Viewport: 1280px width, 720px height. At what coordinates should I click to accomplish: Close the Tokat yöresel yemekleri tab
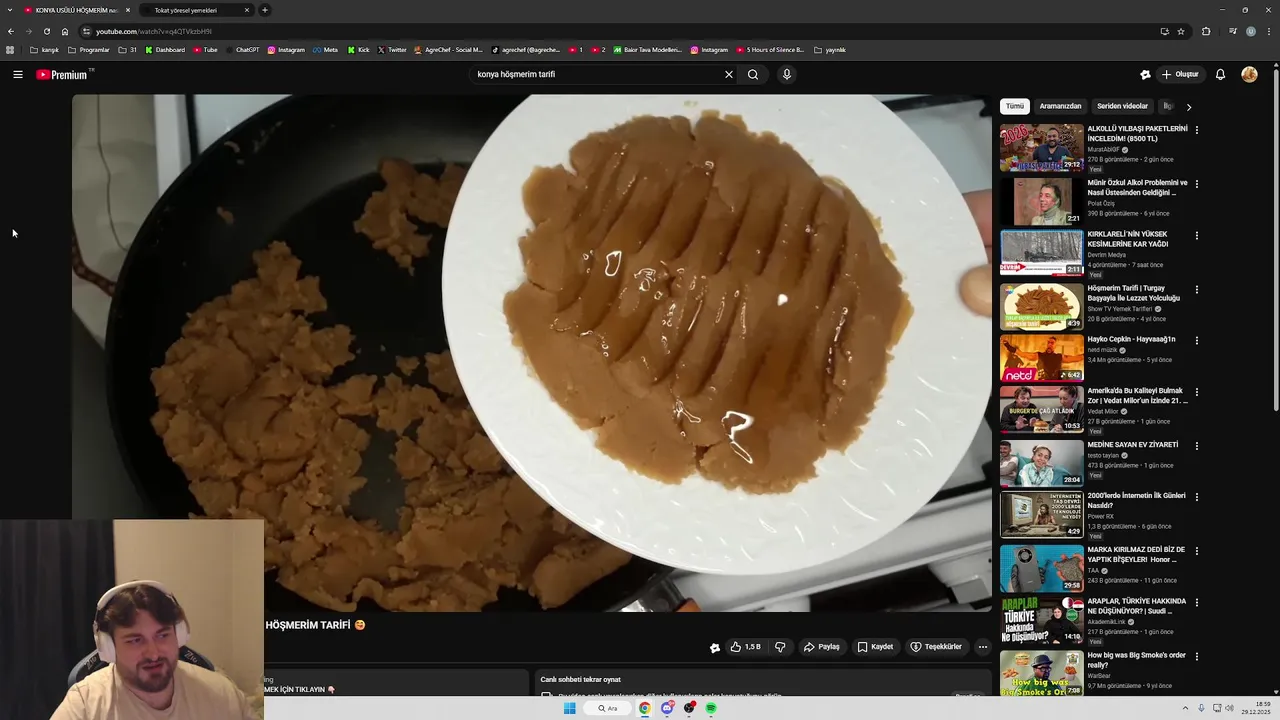(x=247, y=10)
